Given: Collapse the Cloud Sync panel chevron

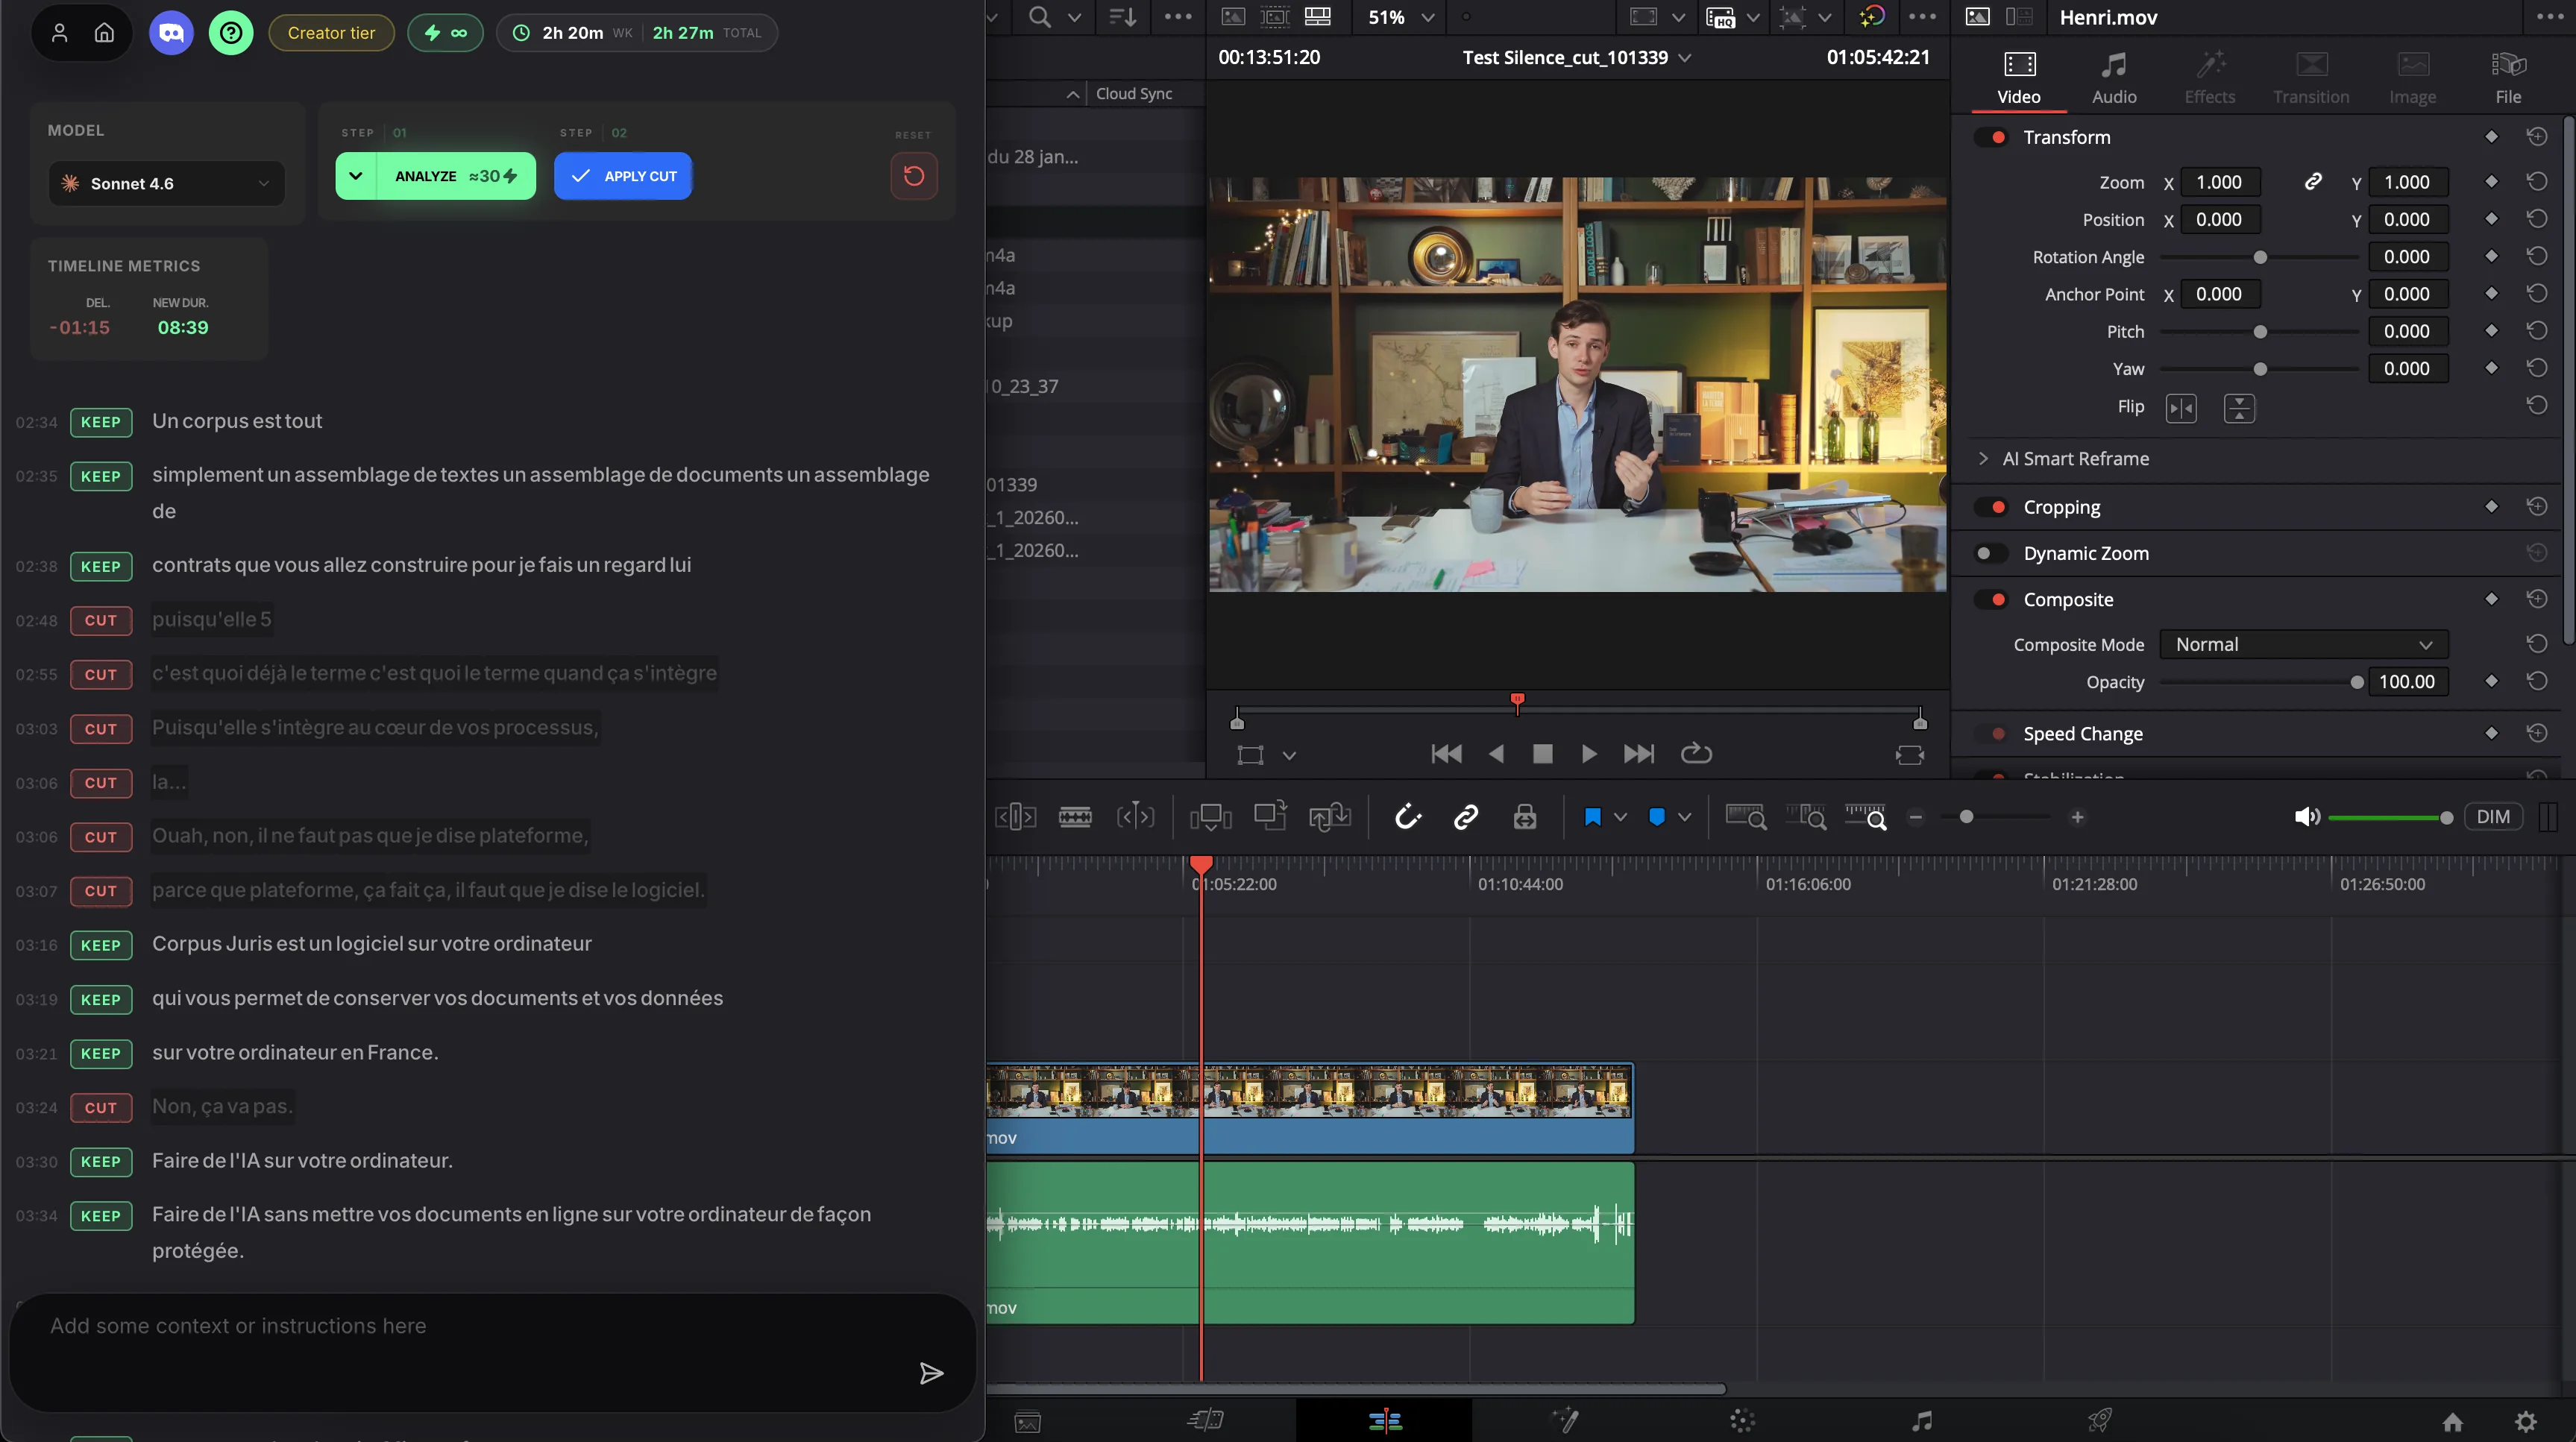Looking at the screenshot, I should point(1073,94).
